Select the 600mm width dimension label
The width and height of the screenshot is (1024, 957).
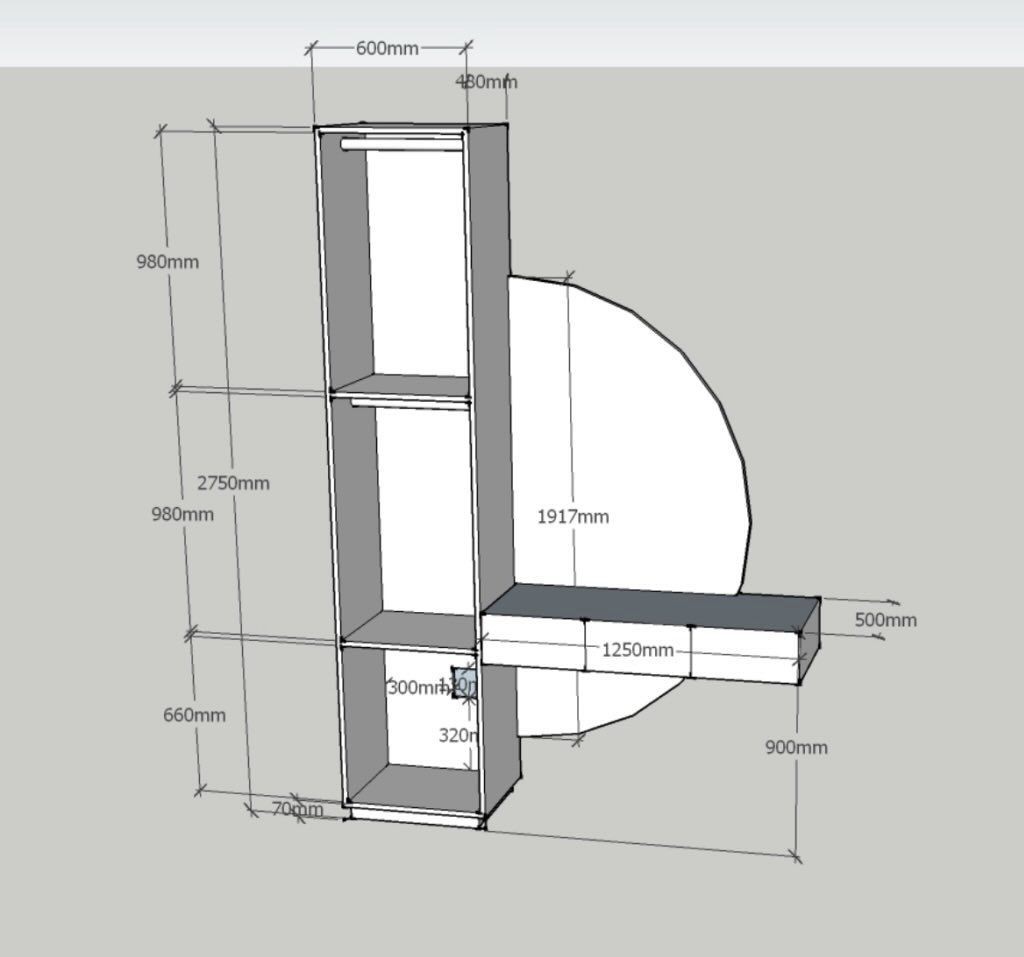pos(387,48)
